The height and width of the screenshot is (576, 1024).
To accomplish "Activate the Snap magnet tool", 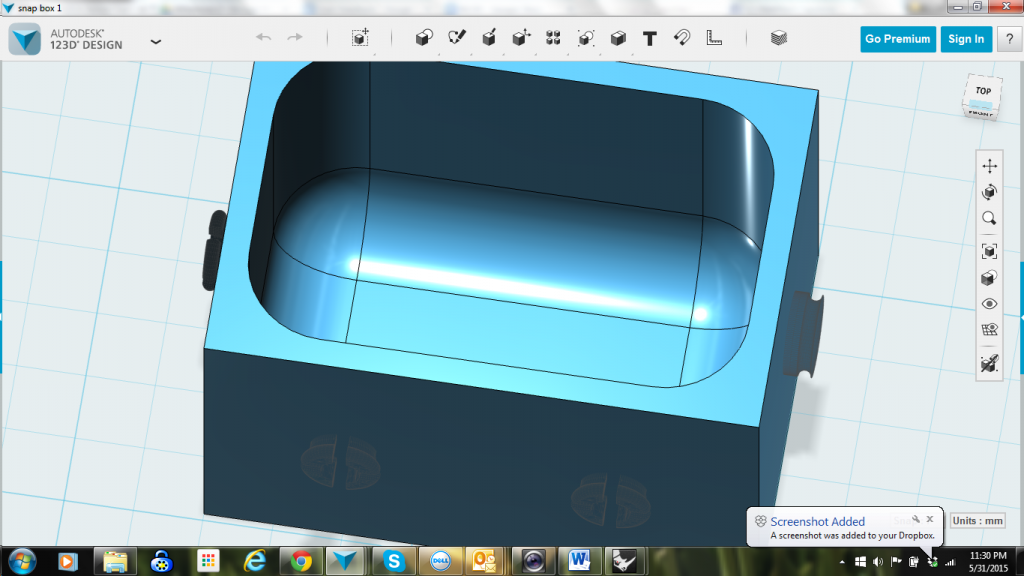I will (x=681, y=38).
